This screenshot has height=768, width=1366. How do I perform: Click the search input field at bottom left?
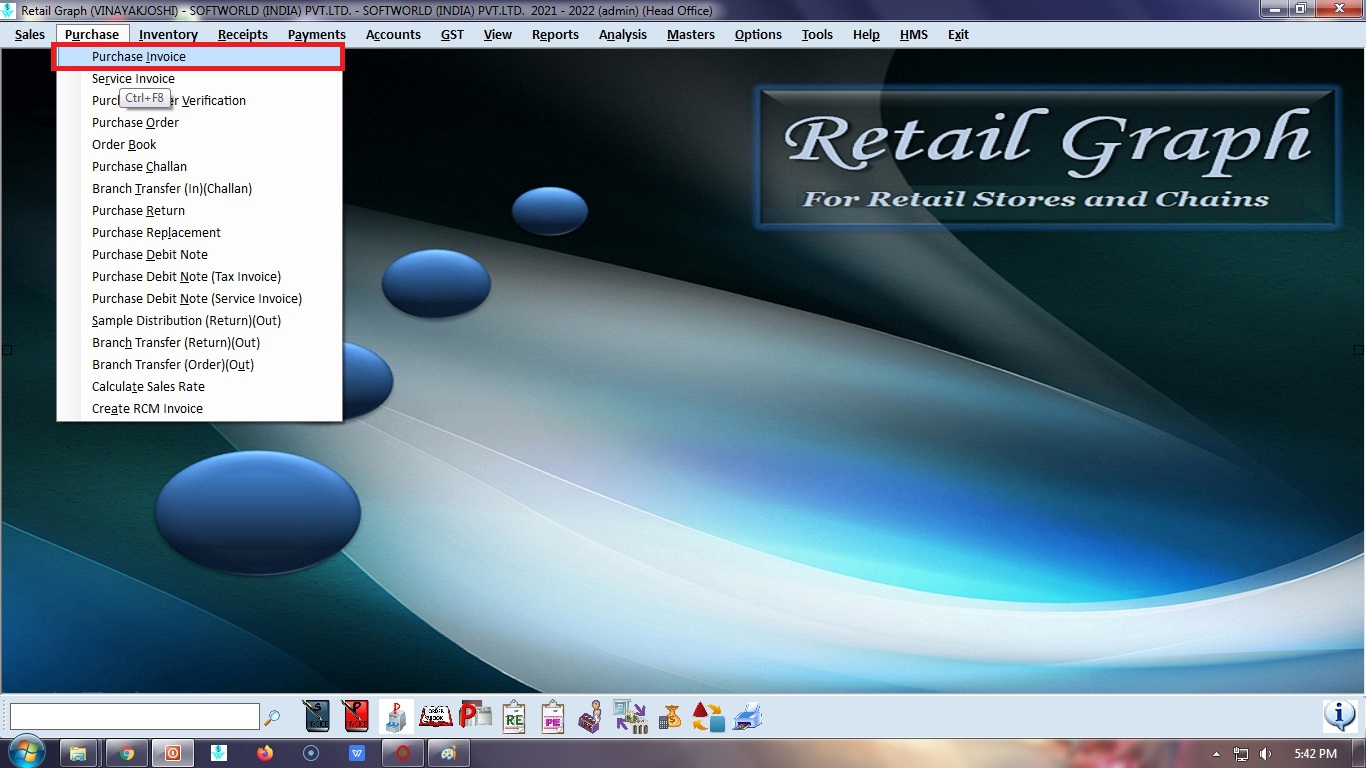pos(135,716)
